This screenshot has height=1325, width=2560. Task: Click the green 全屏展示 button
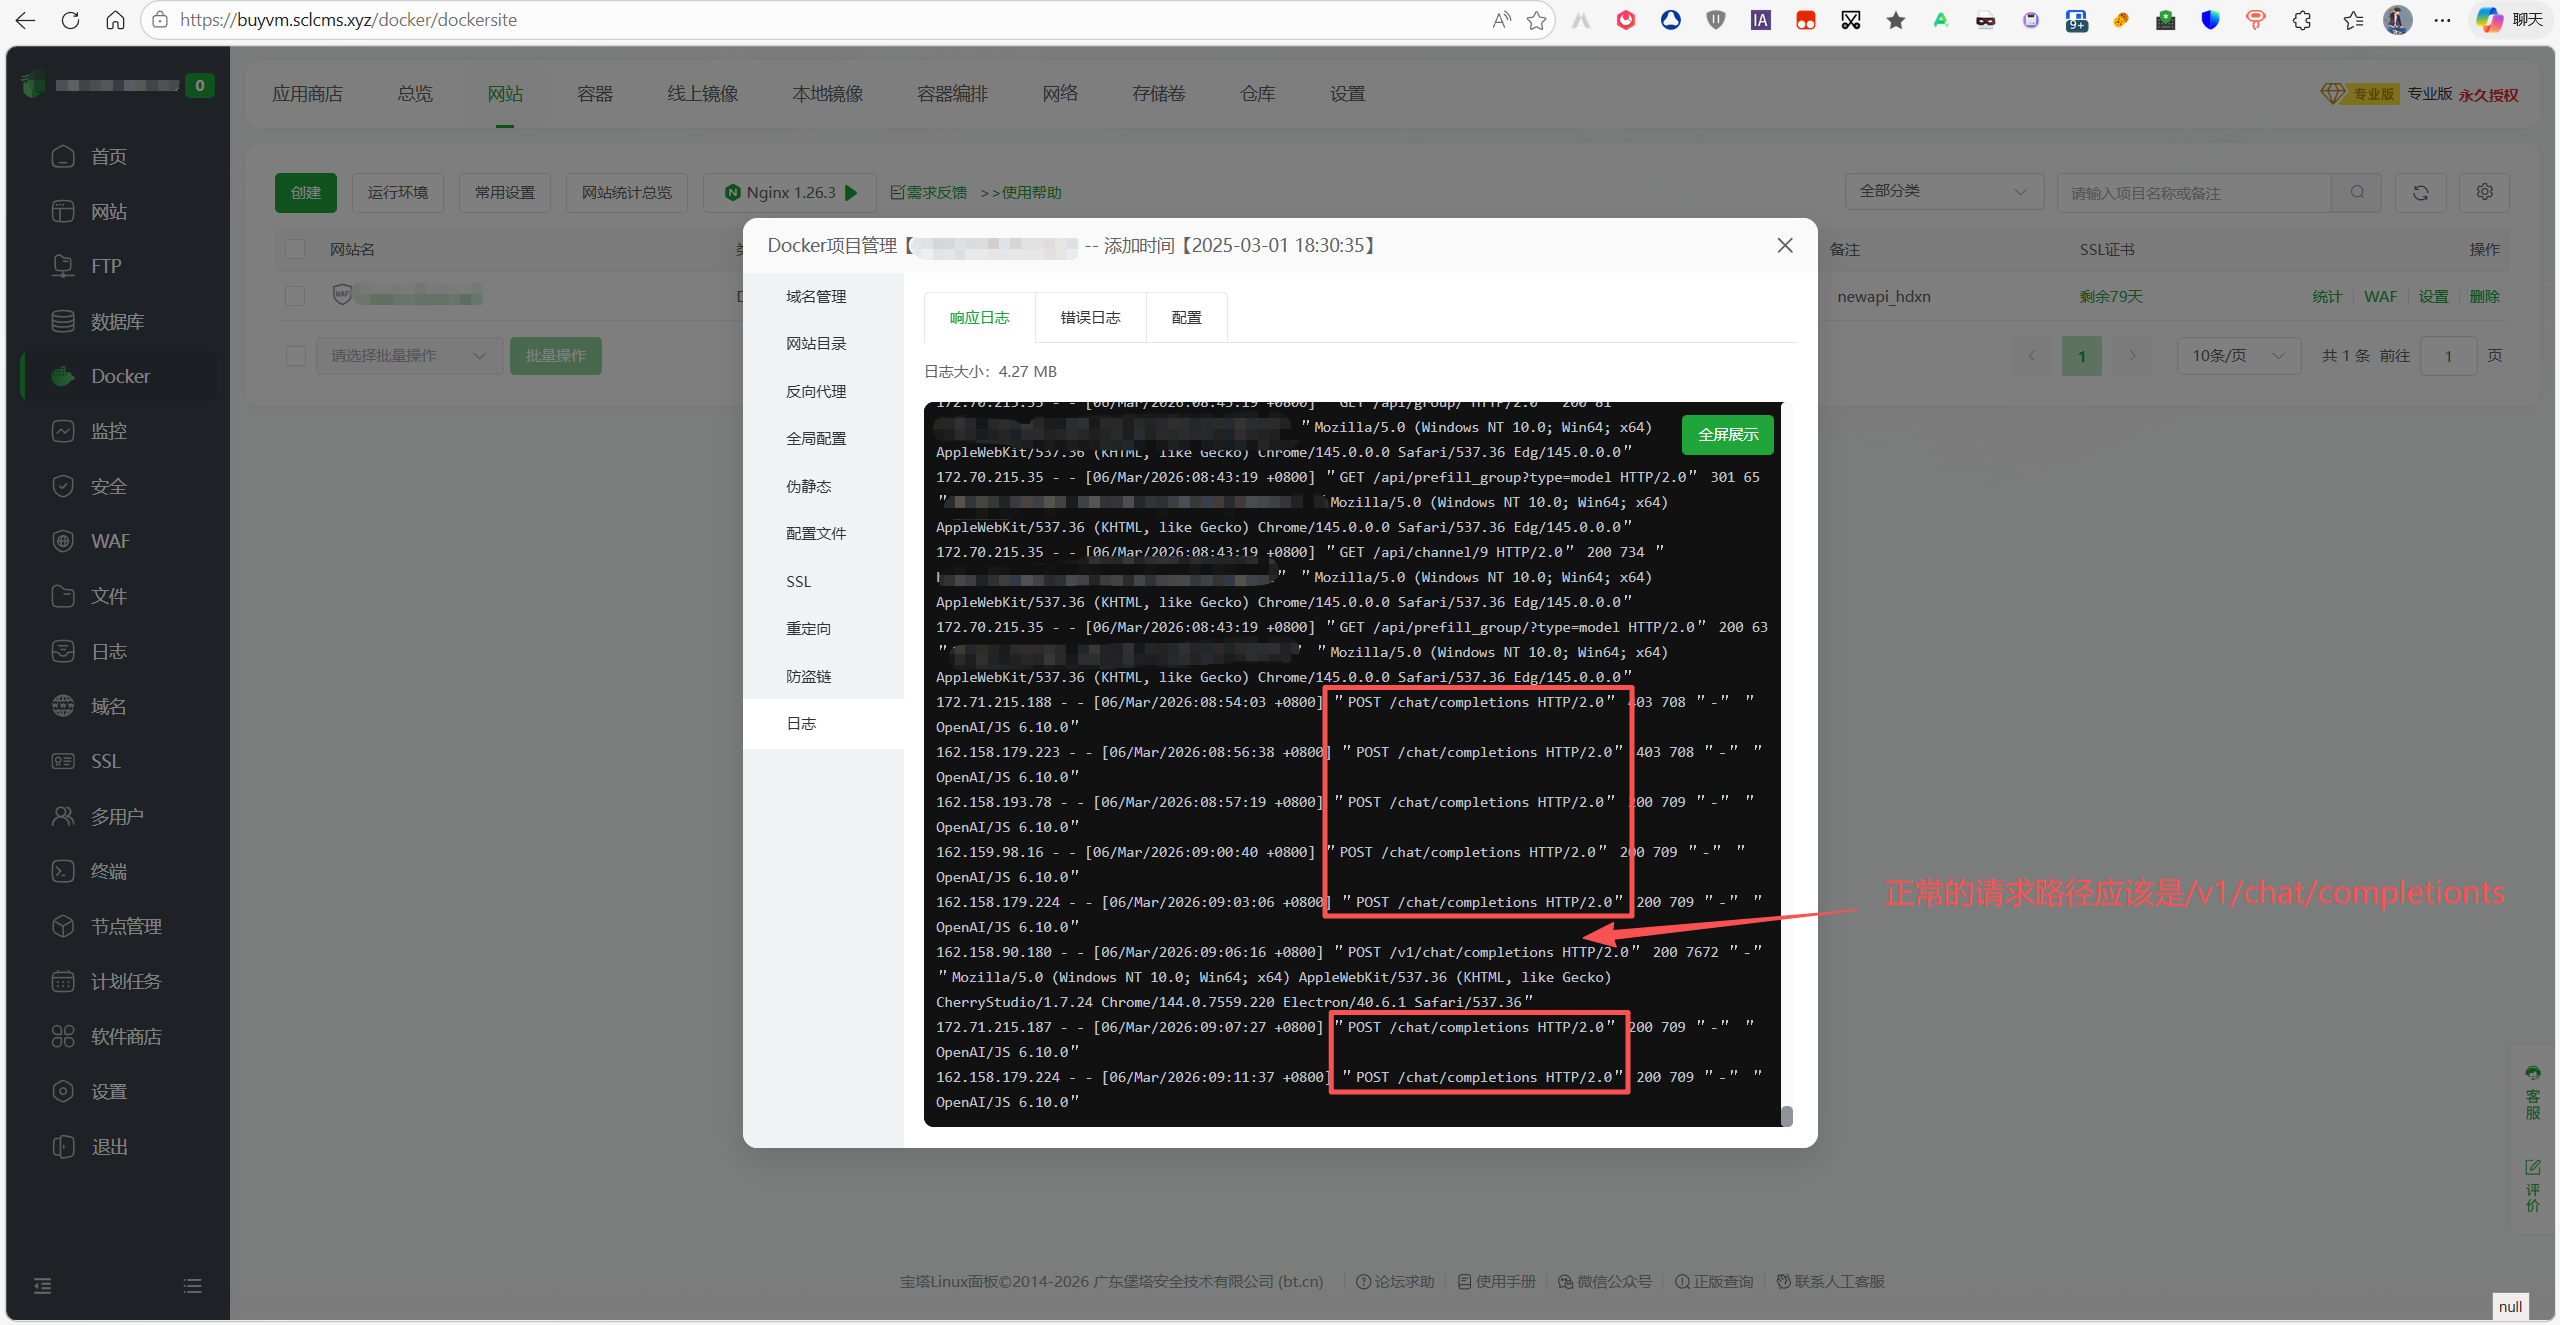tap(1727, 435)
